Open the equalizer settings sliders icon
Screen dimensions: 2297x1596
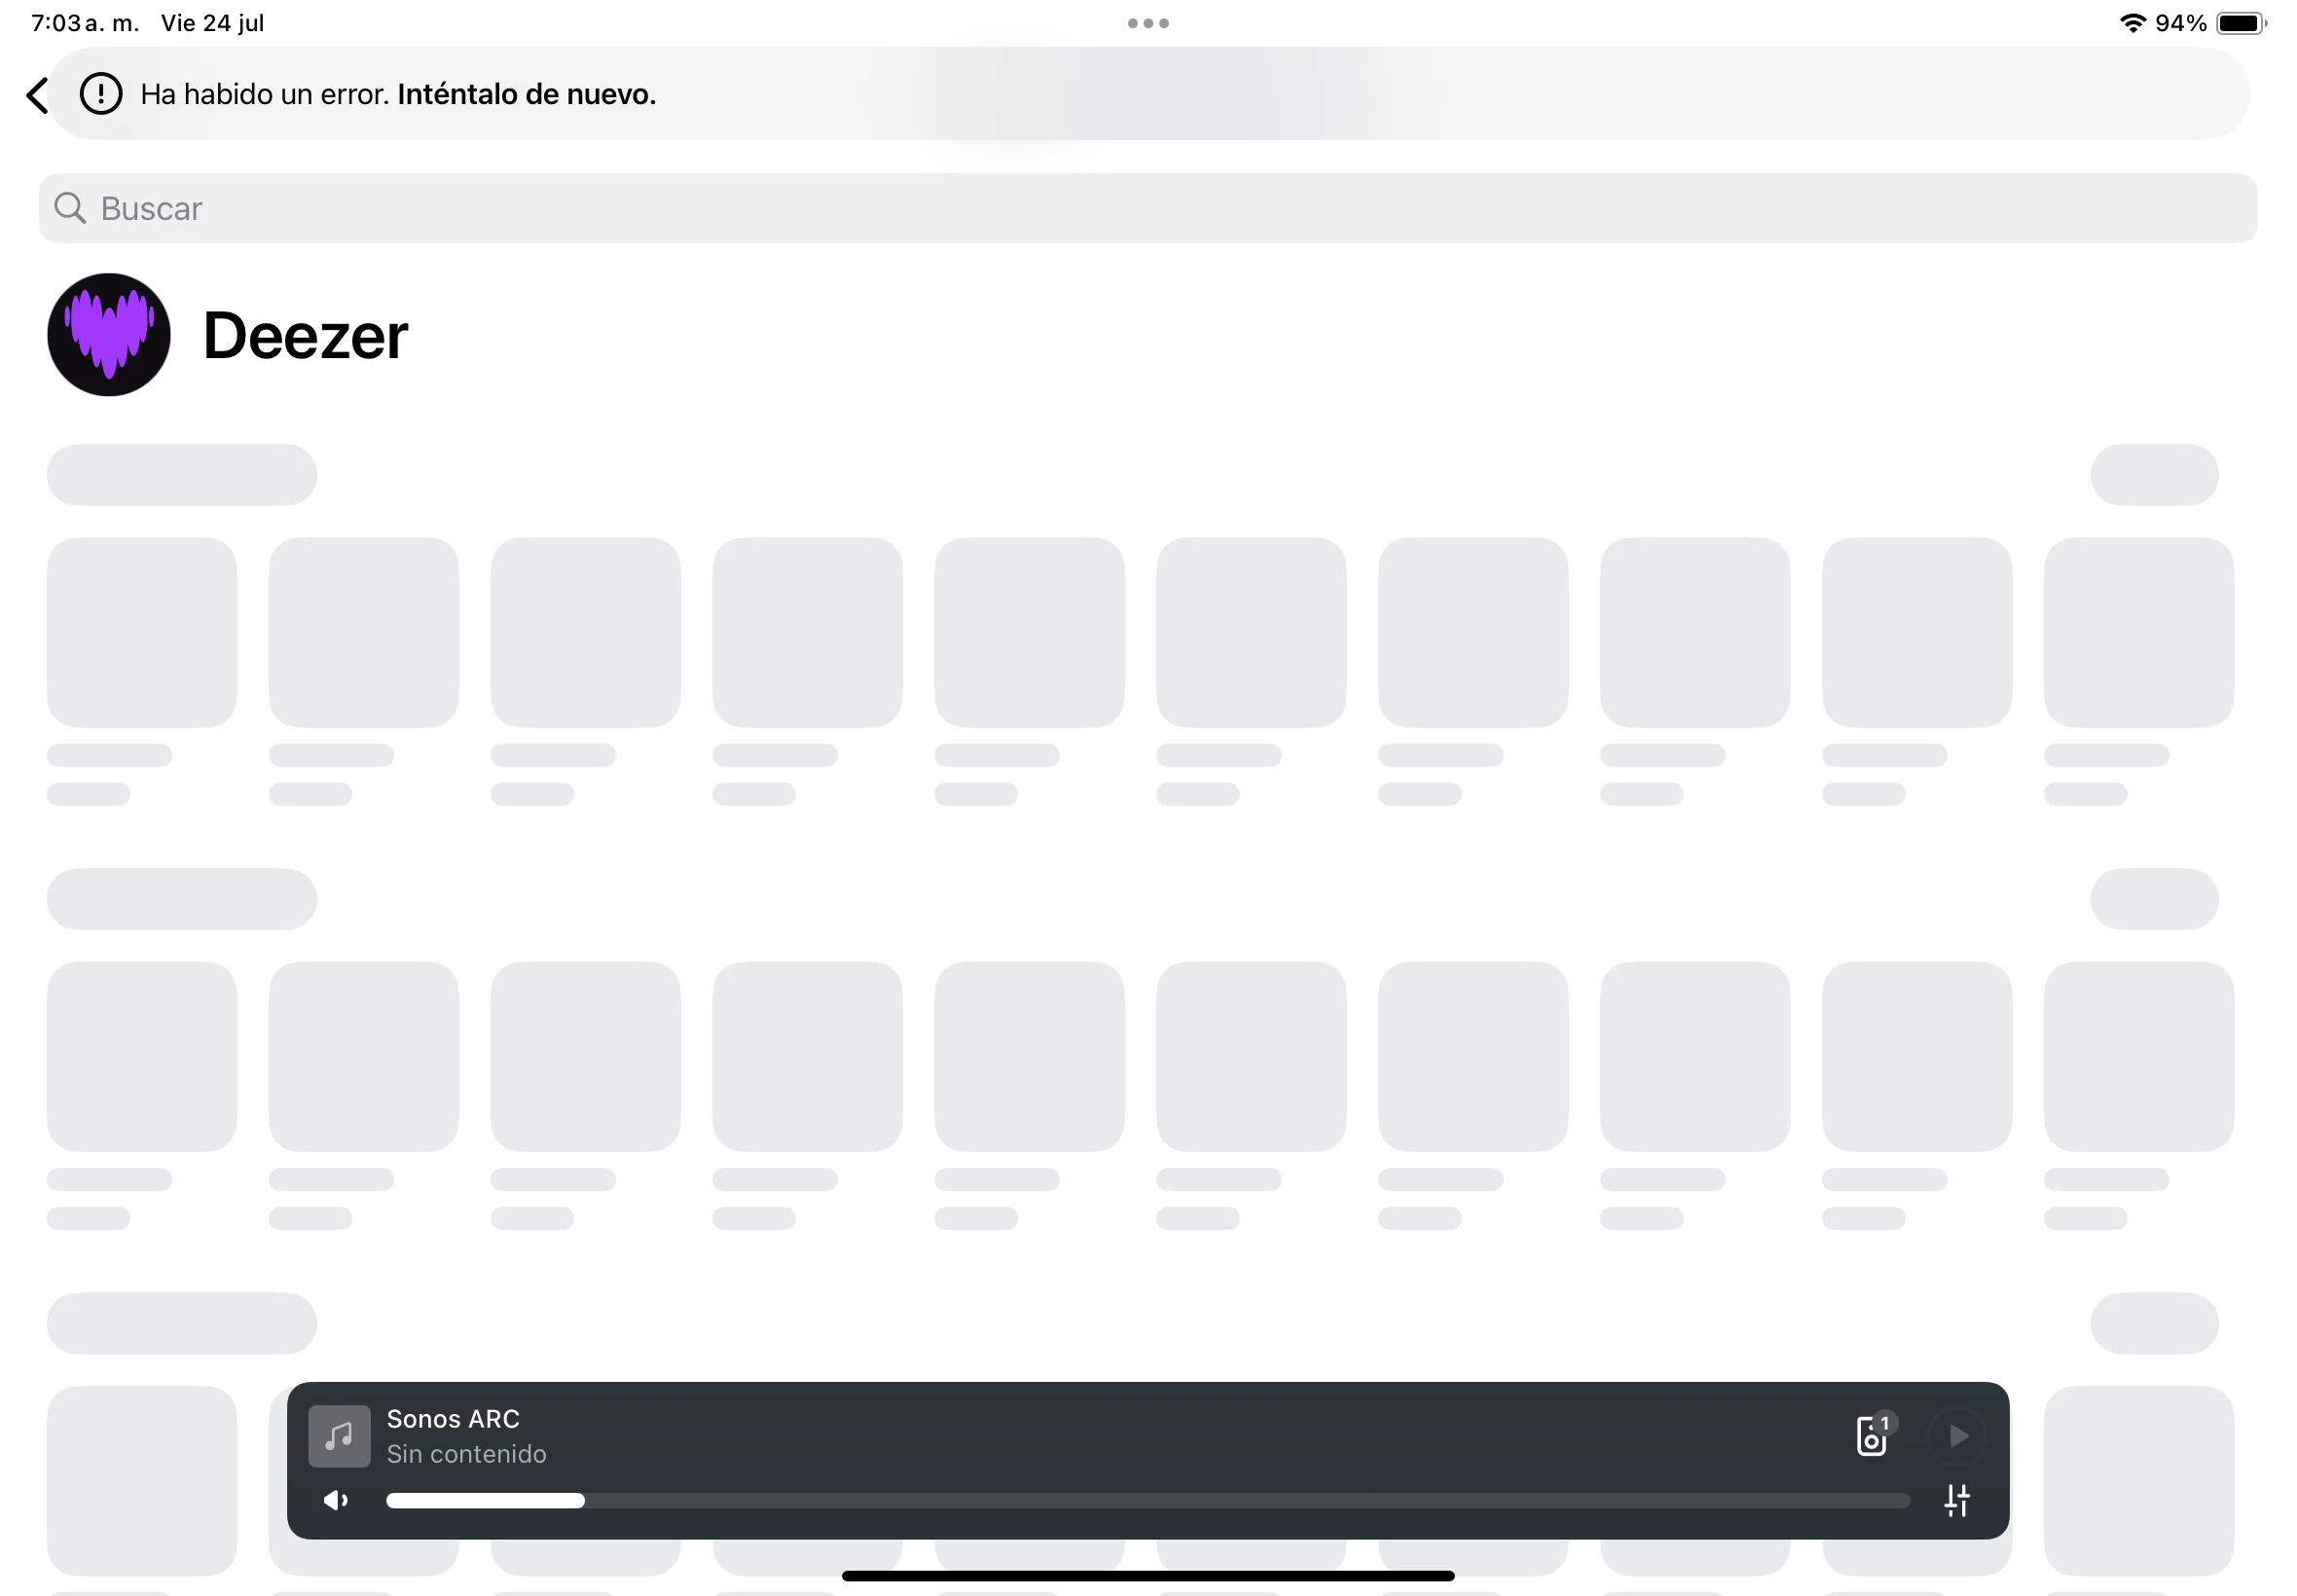pos(1957,1500)
